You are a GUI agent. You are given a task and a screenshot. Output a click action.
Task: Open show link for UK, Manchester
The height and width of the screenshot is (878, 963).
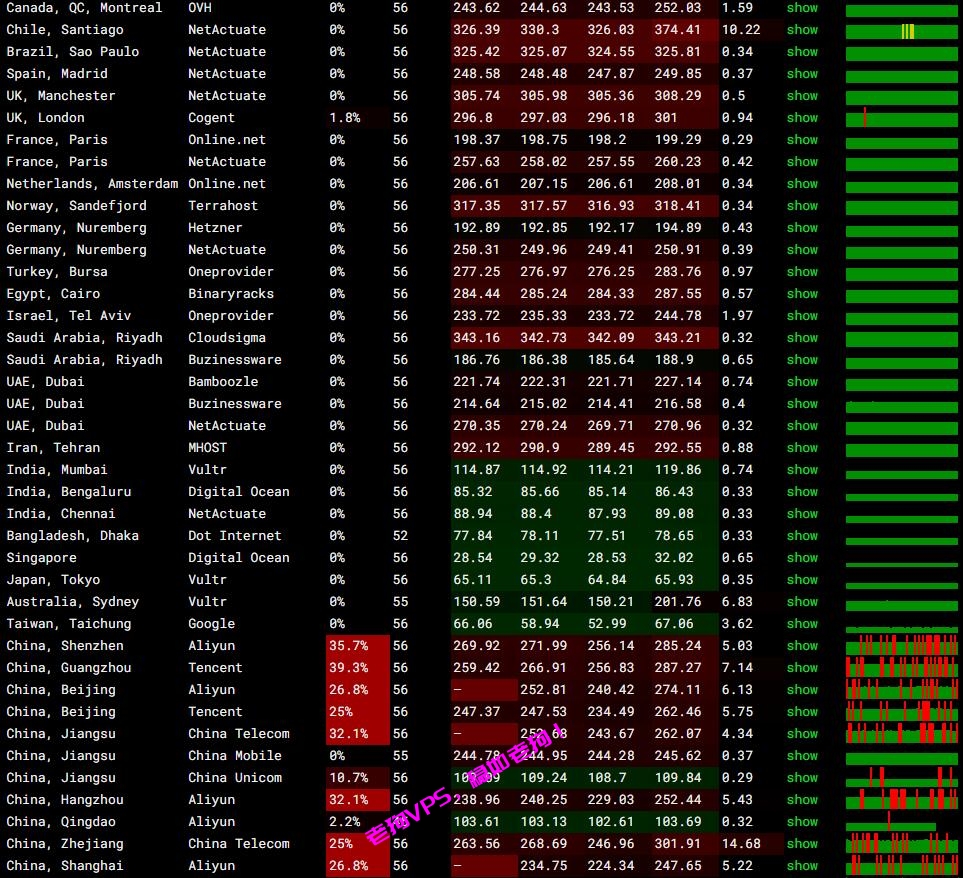click(802, 96)
